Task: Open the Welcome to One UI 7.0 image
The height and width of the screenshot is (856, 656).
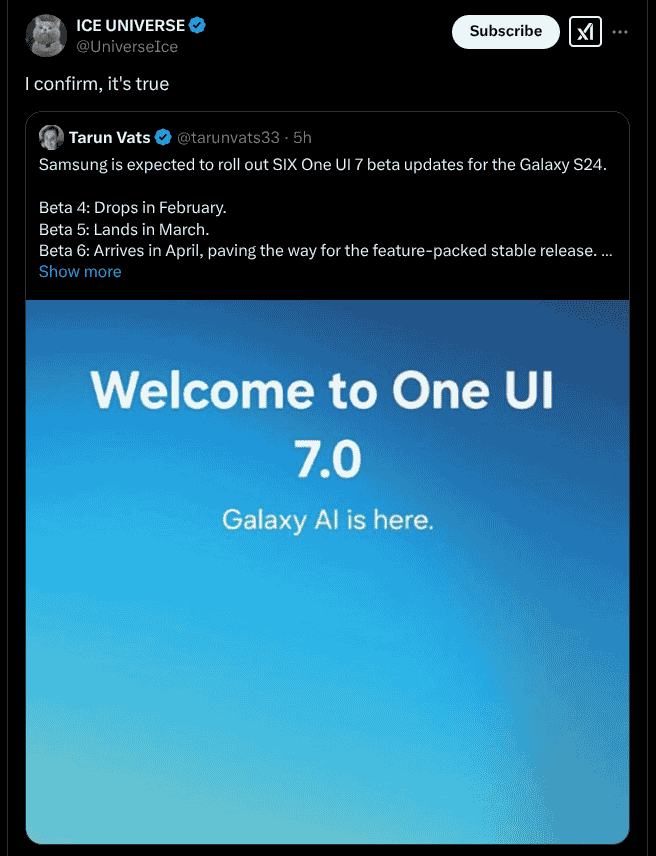Action: 327,572
